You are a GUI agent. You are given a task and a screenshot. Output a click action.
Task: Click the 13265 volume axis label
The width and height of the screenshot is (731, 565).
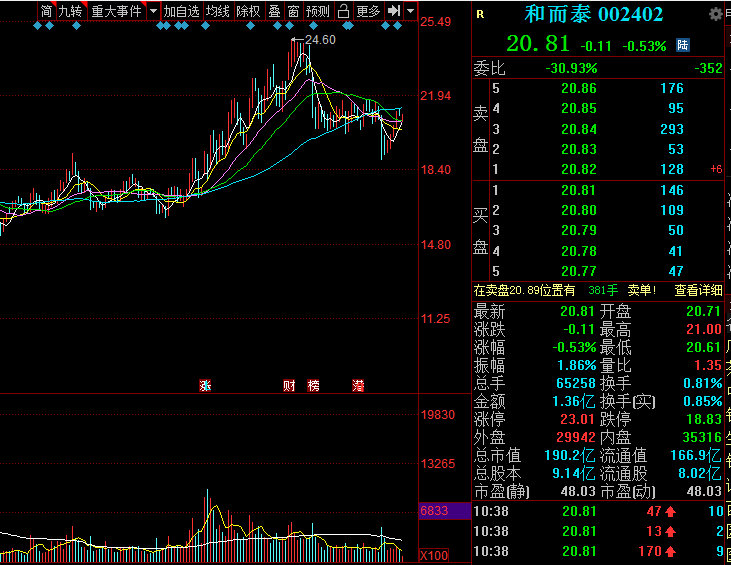tap(437, 464)
